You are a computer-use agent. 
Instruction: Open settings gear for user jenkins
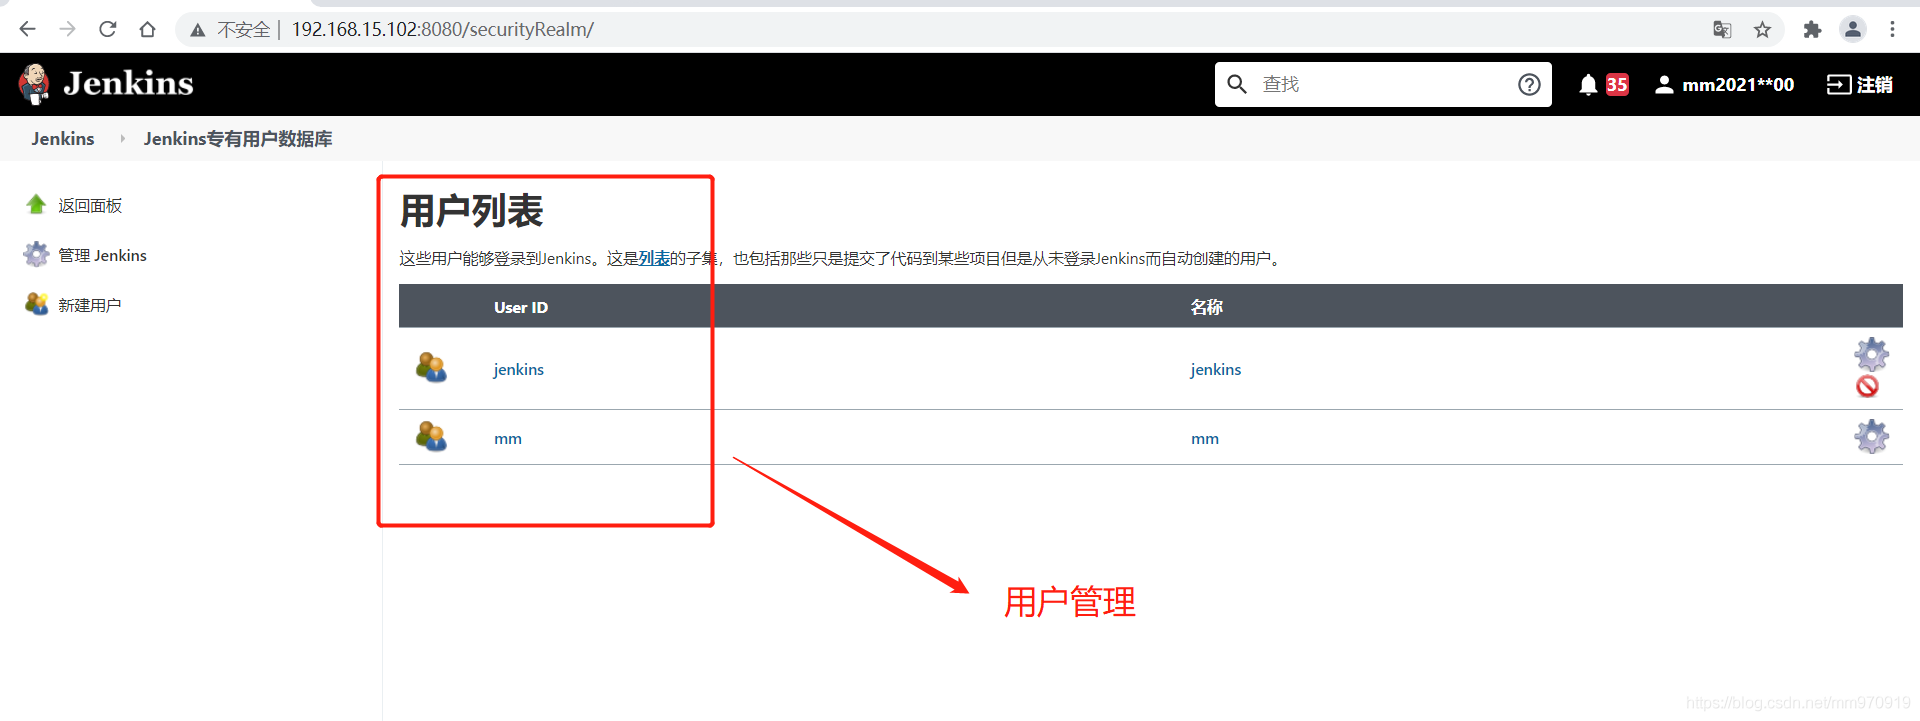tap(1872, 354)
